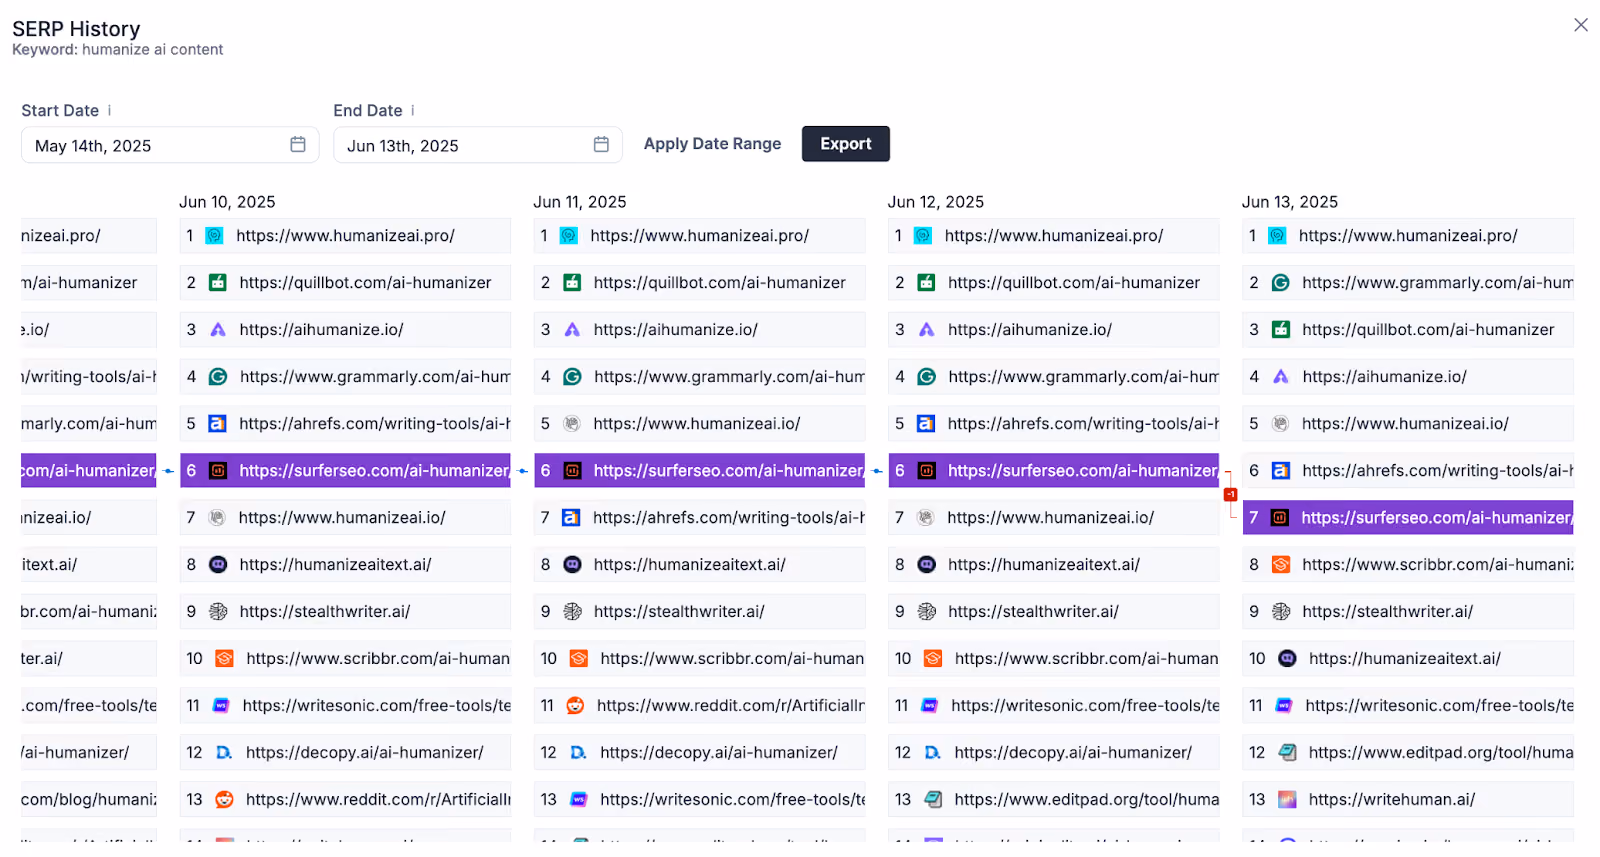Click grammarly favicon in Jun 10 column

pyautogui.click(x=218, y=377)
